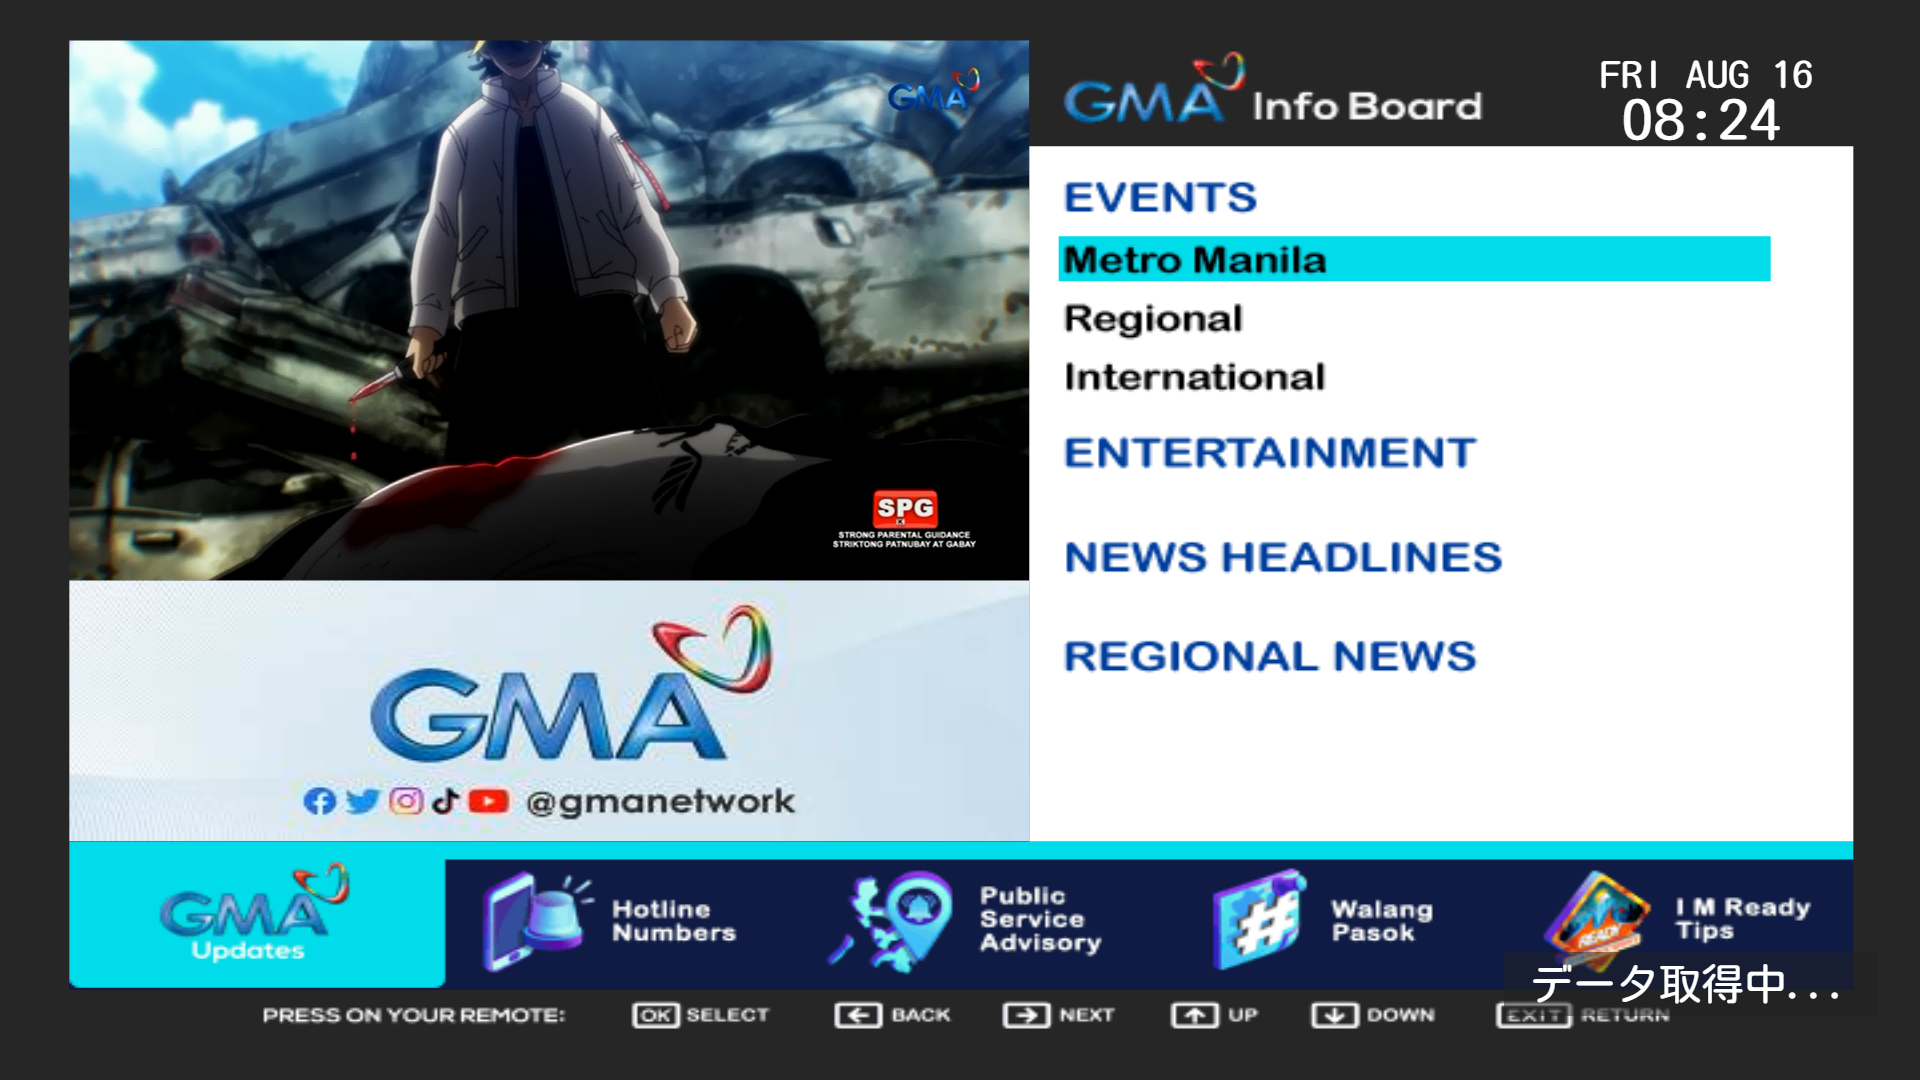Click the live TV video preview
The width and height of the screenshot is (1920, 1080).
tap(549, 310)
